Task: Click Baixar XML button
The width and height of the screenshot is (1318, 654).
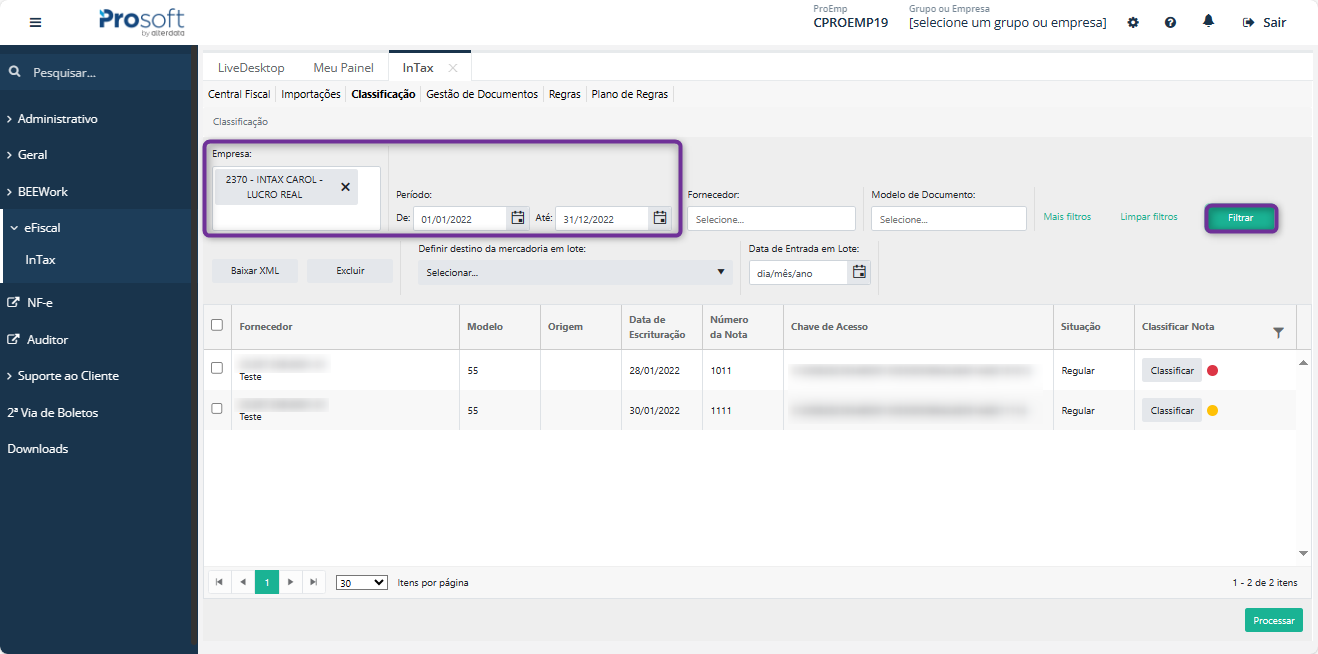Action: (x=255, y=271)
